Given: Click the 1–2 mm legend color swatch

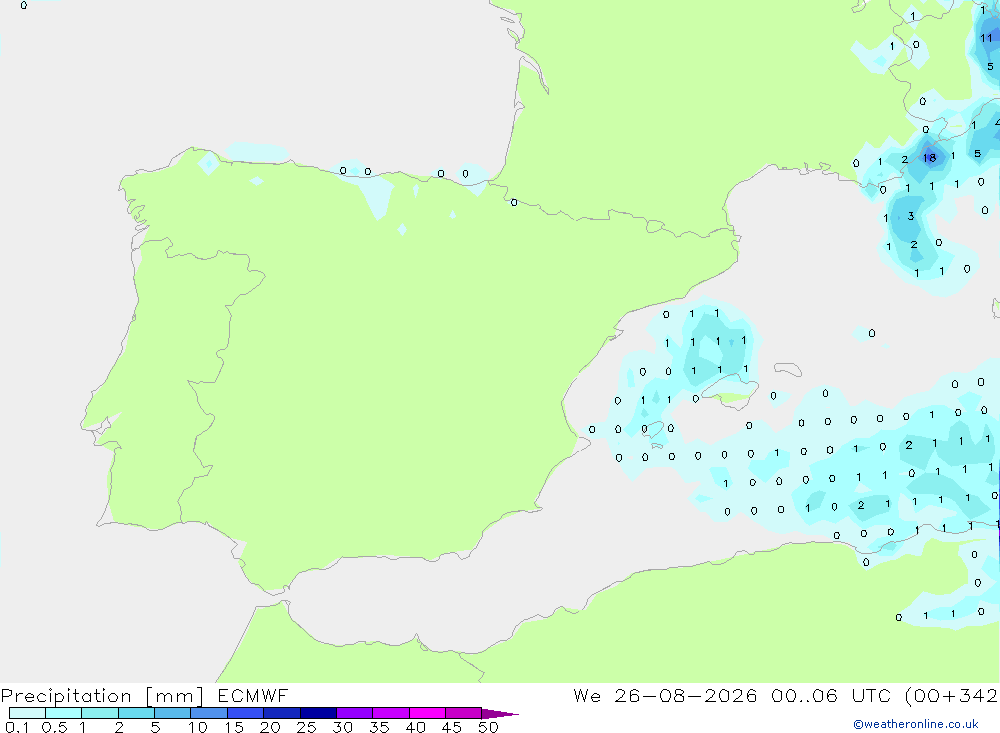Looking at the screenshot, I should pos(99,713).
